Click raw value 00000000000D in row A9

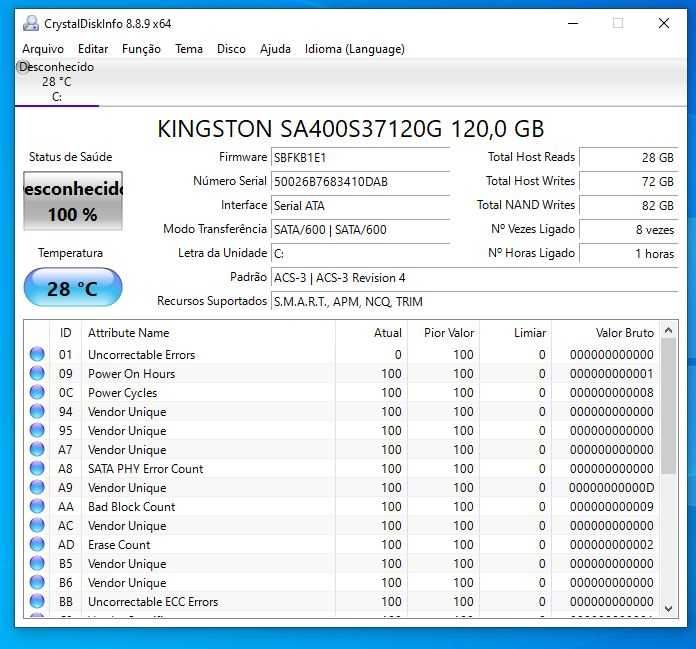pos(612,487)
